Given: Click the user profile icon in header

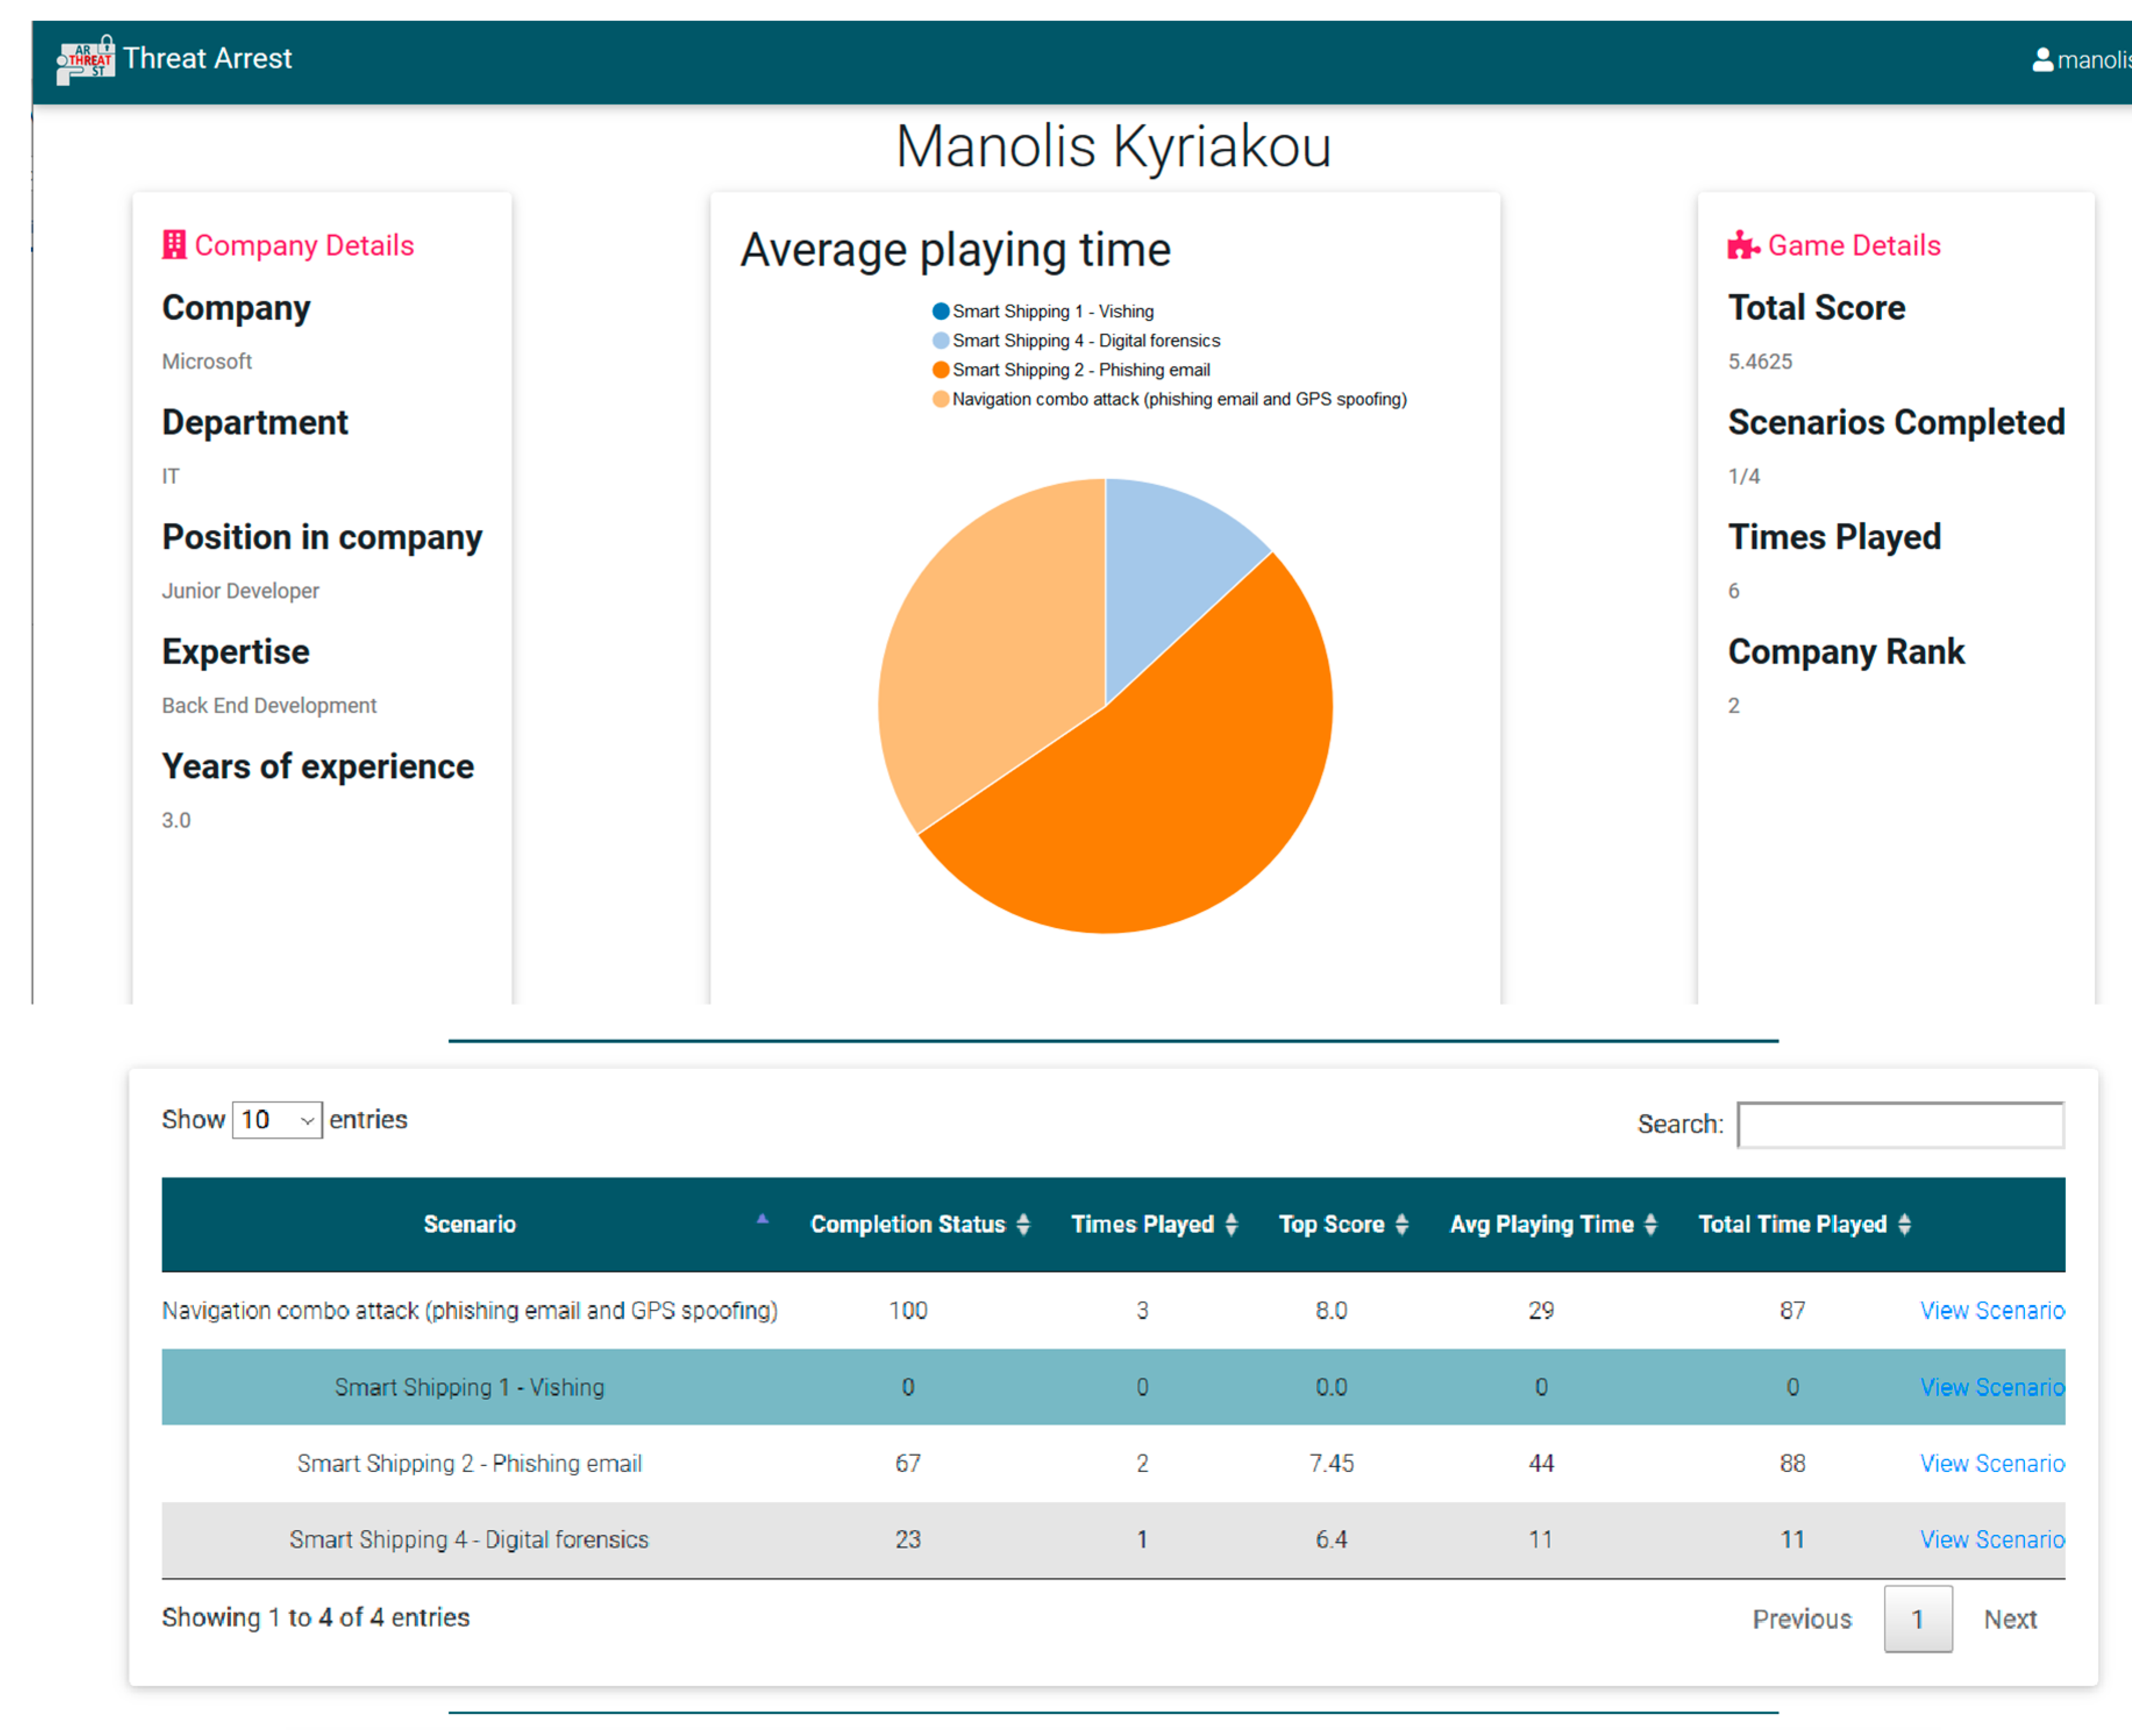Looking at the screenshot, I should [x=2042, y=60].
